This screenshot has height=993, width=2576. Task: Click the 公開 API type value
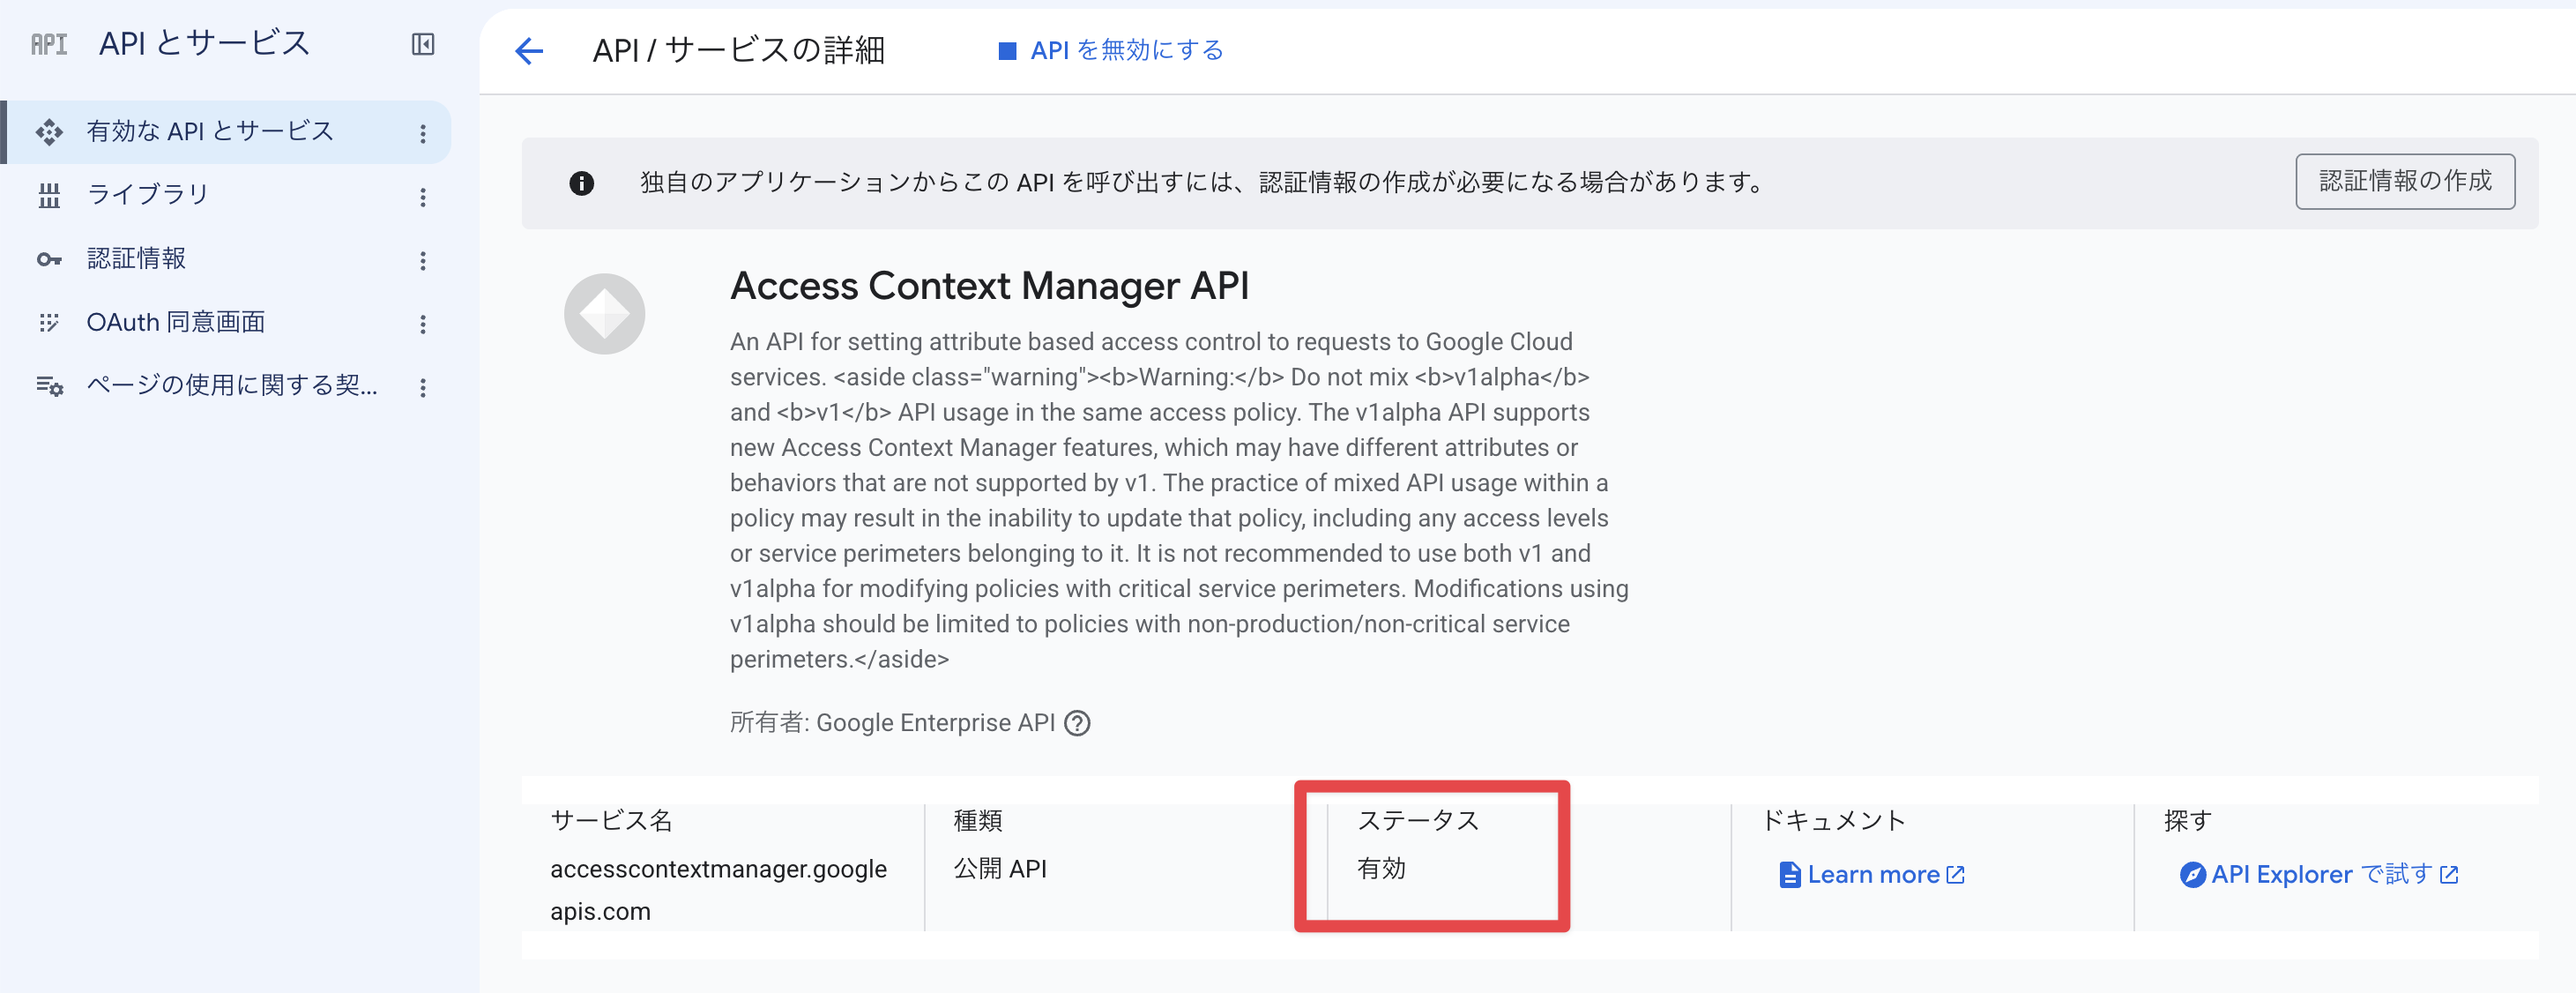click(x=1000, y=868)
